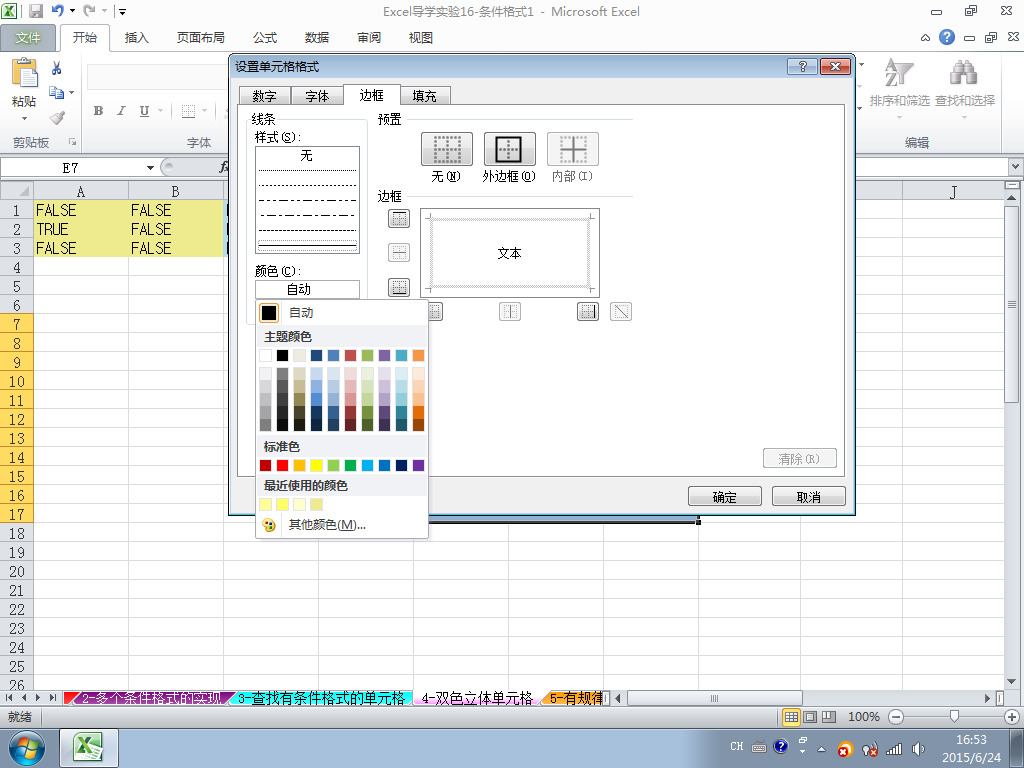The width and height of the screenshot is (1024, 768).
Task: Minimize the ribbon with the caret icon
Action: (925, 38)
